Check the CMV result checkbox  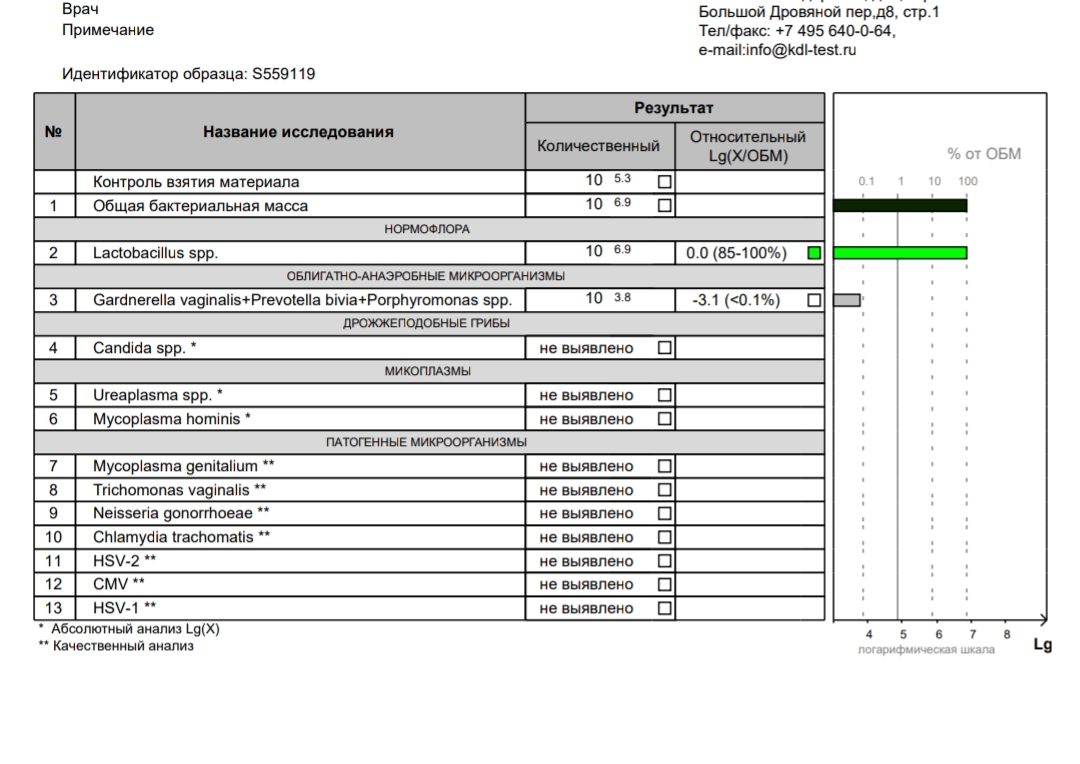665,585
